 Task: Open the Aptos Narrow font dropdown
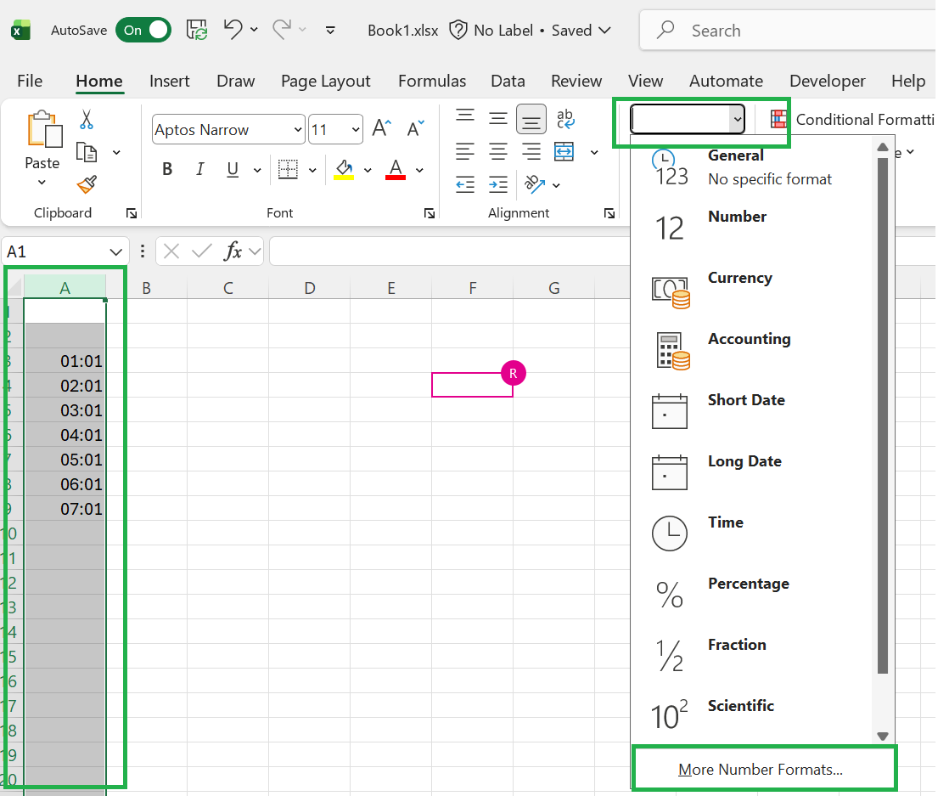(x=298, y=130)
